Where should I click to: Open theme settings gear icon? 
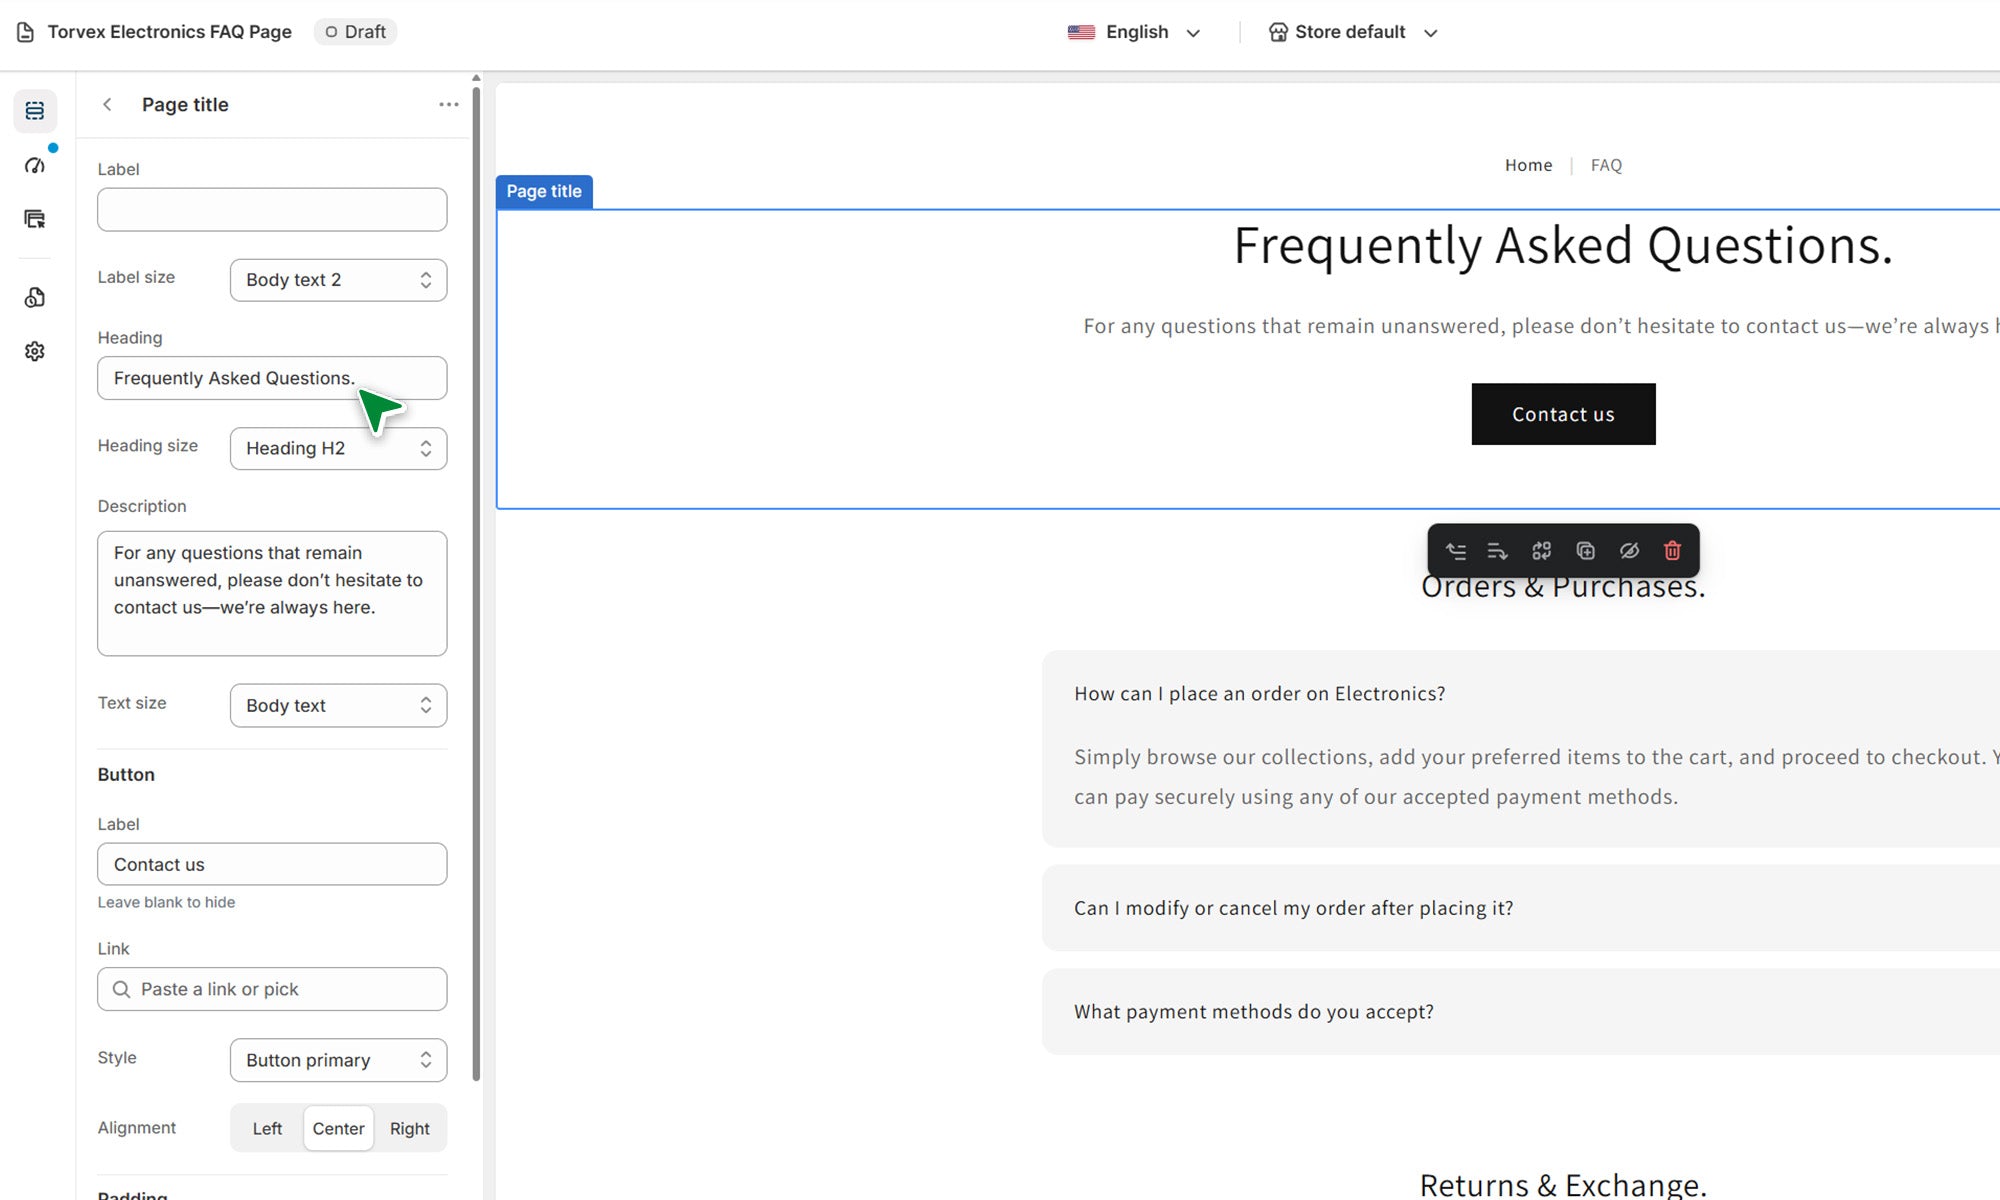point(35,351)
